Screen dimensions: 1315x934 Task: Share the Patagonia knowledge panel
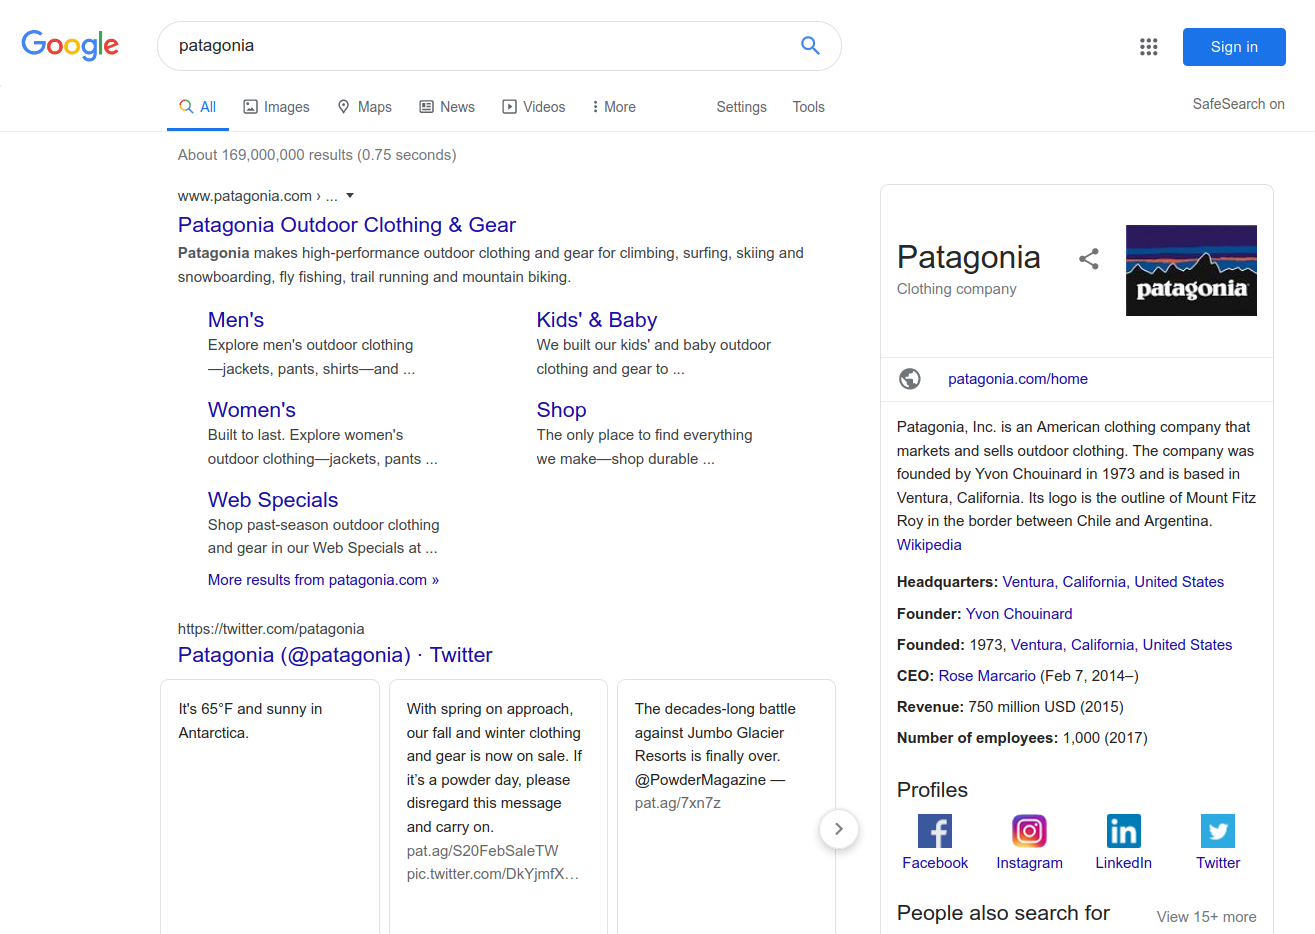point(1089,259)
